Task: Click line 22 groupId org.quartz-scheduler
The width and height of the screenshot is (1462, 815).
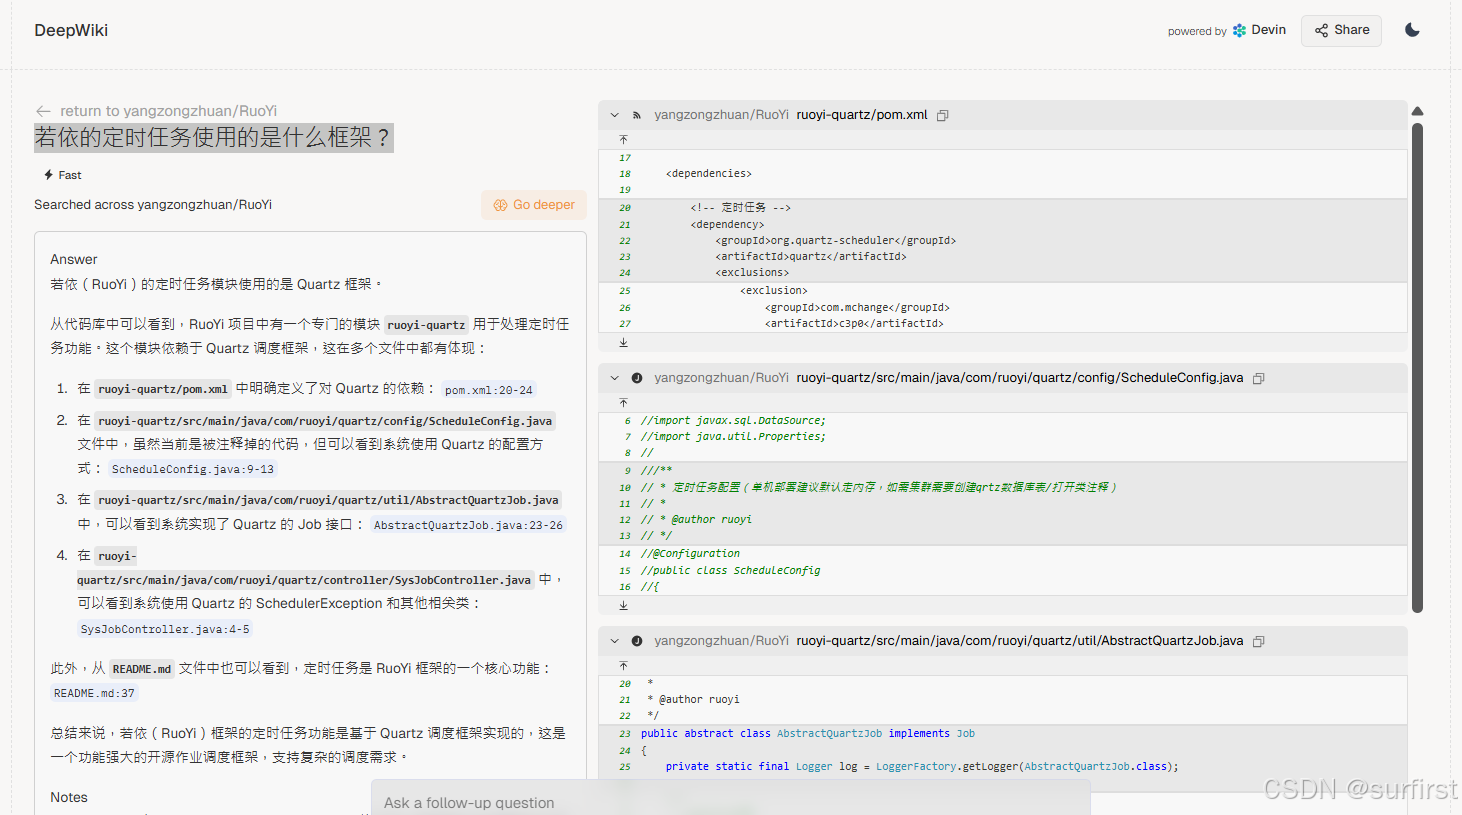Action: coord(835,241)
